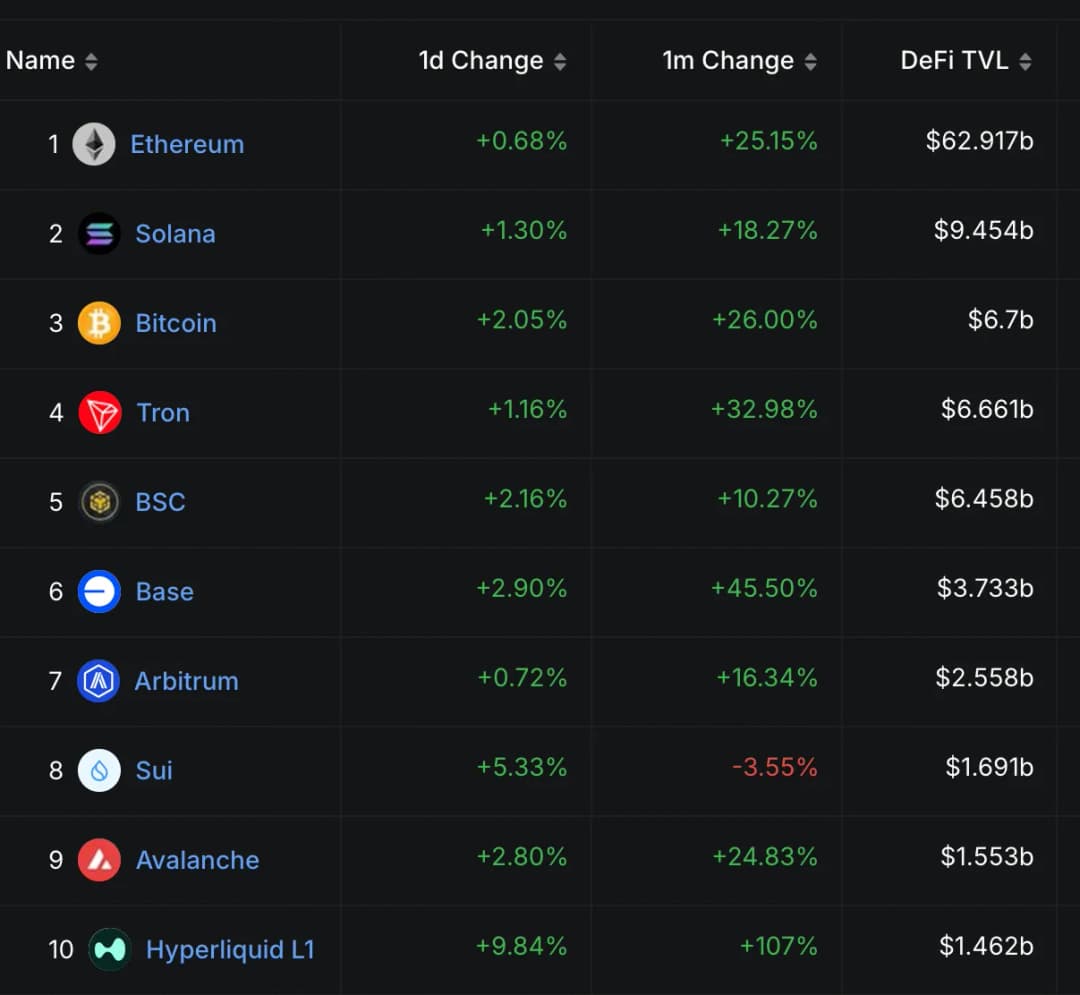Open the Hyperliquid L1 chain link

[230, 949]
